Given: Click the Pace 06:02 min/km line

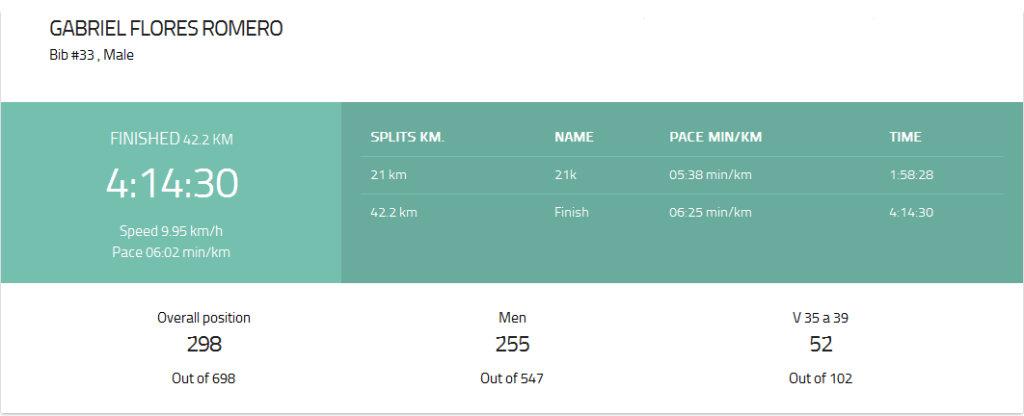Looking at the screenshot, I should (171, 251).
